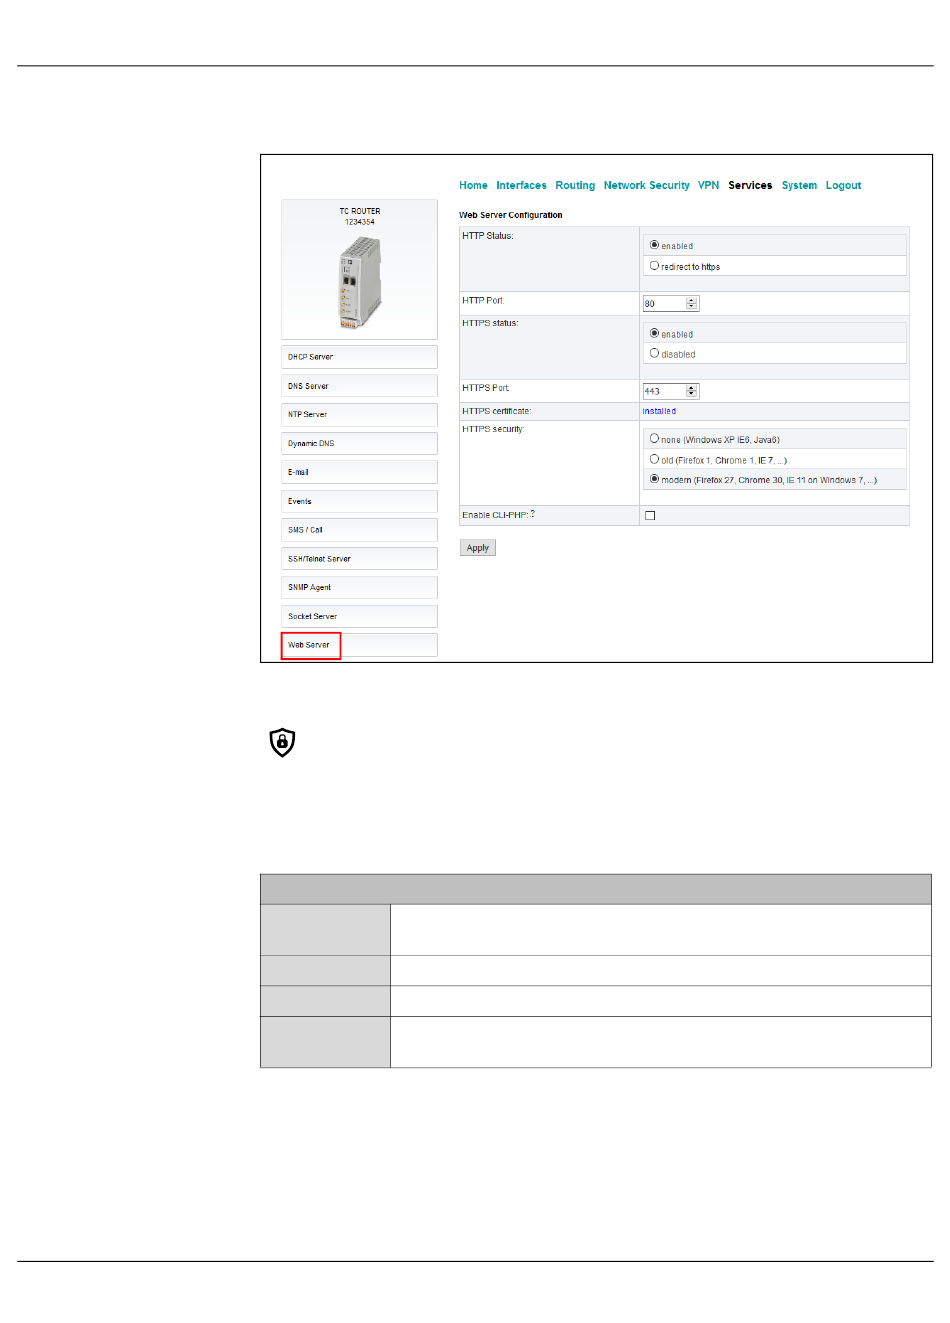Go to the VPN menu
Image resolution: width=950 pixels, height=1323 pixels.
(x=708, y=186)
